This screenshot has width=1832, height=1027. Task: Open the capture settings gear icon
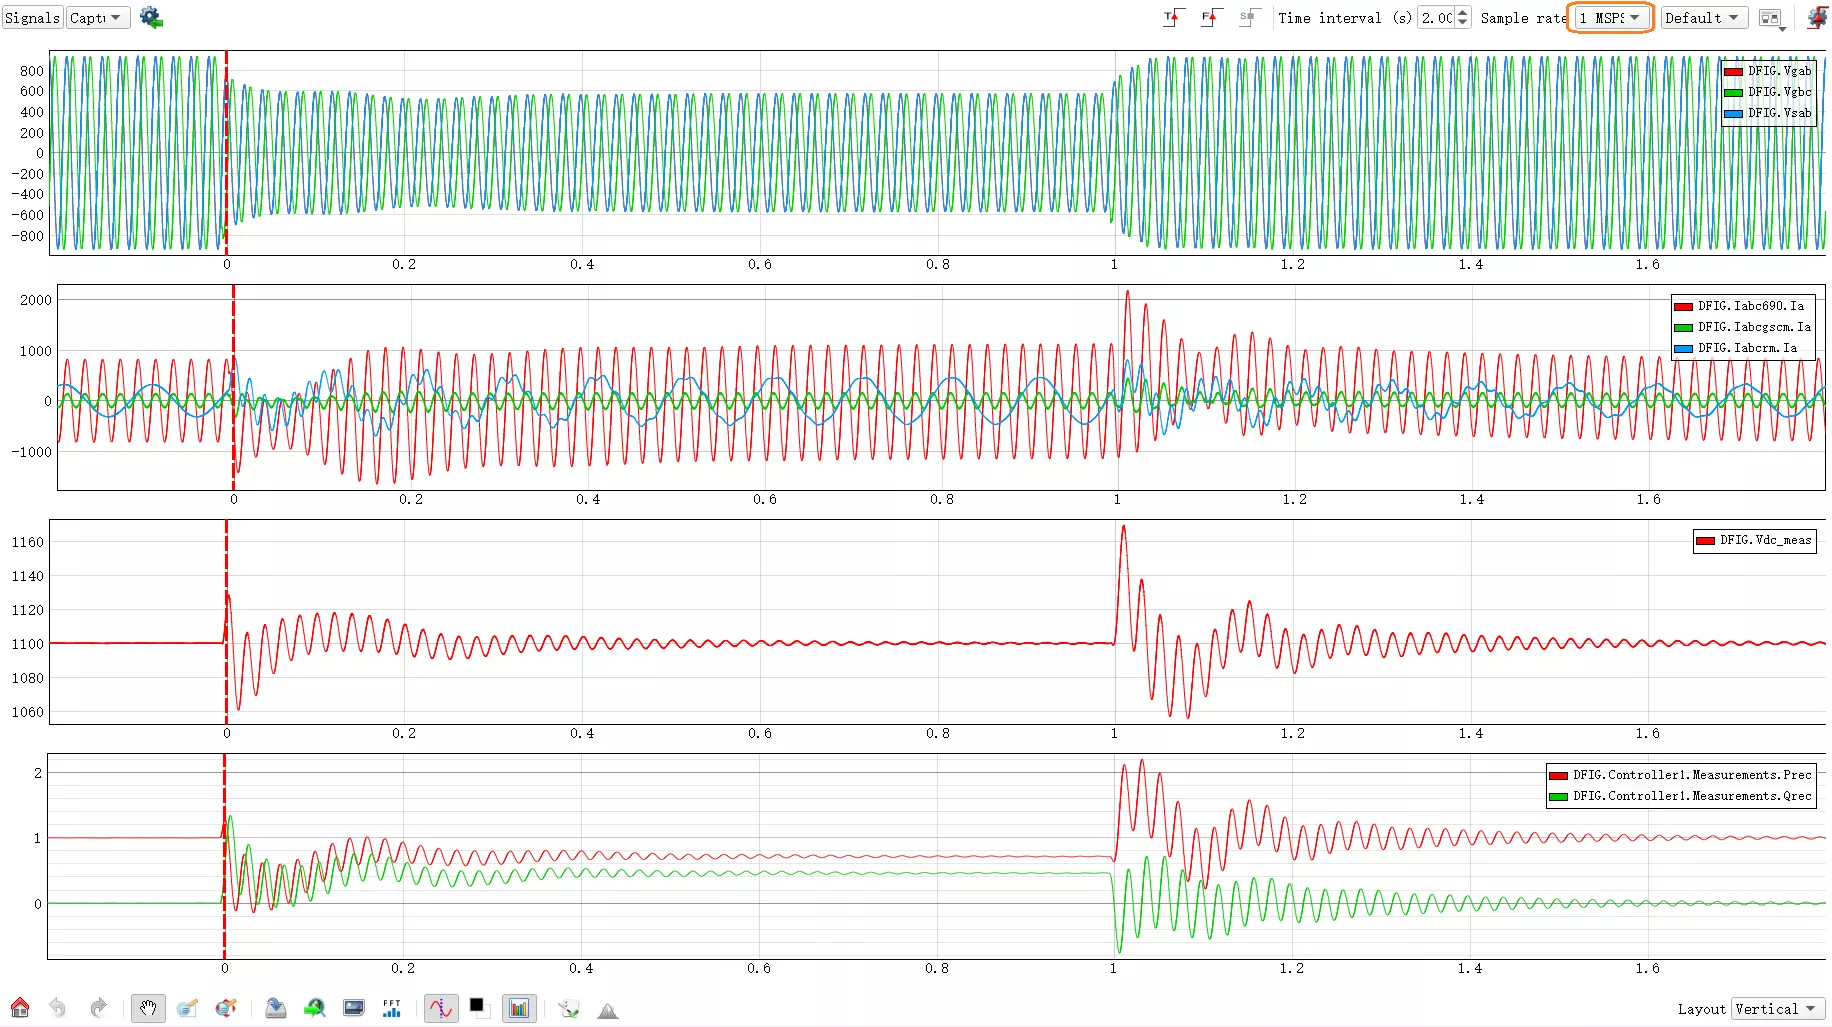click(151, 18)
